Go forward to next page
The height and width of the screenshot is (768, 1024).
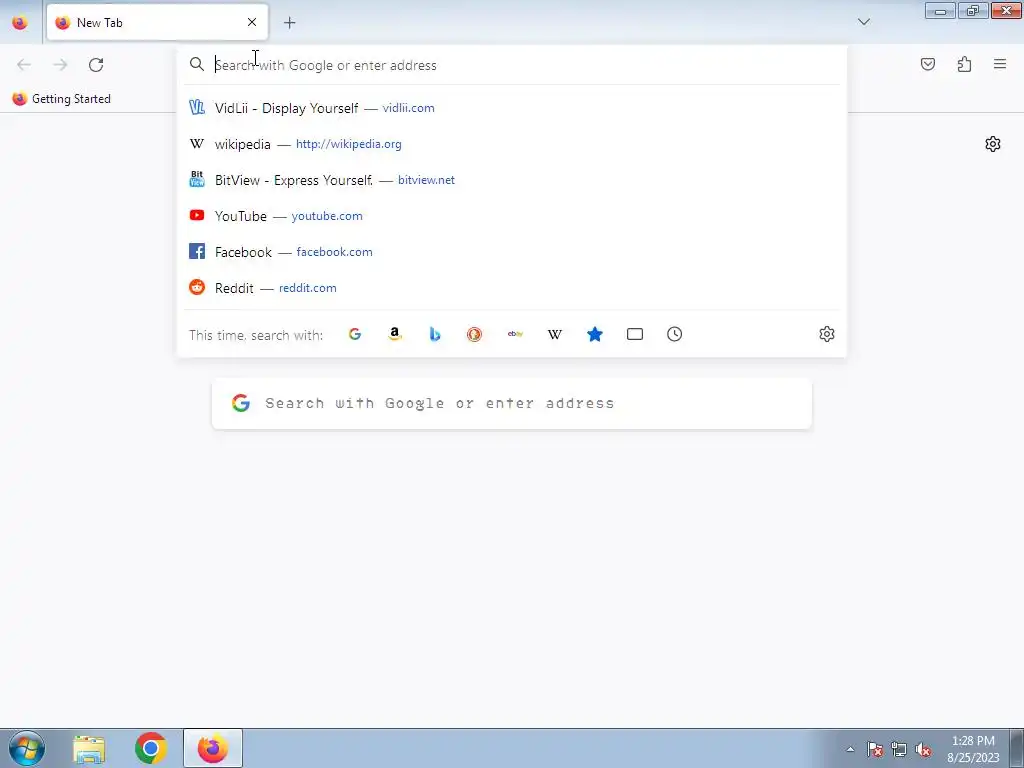[x=60, y=65]
